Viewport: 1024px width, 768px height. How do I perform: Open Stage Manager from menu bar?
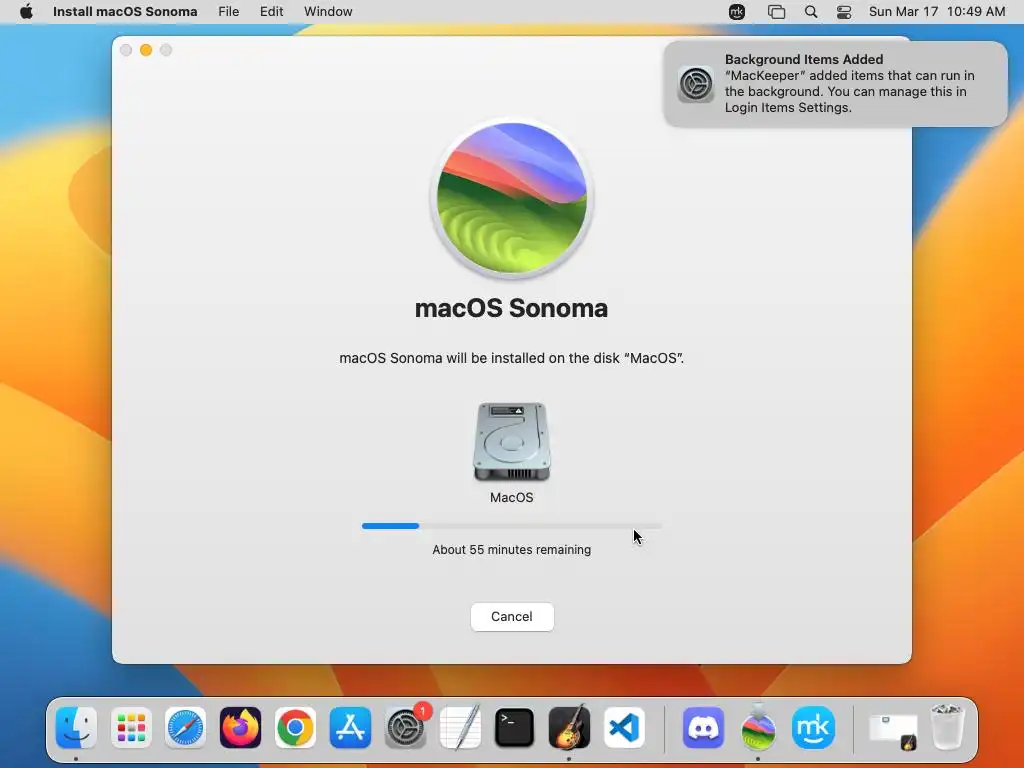[776, 12]
